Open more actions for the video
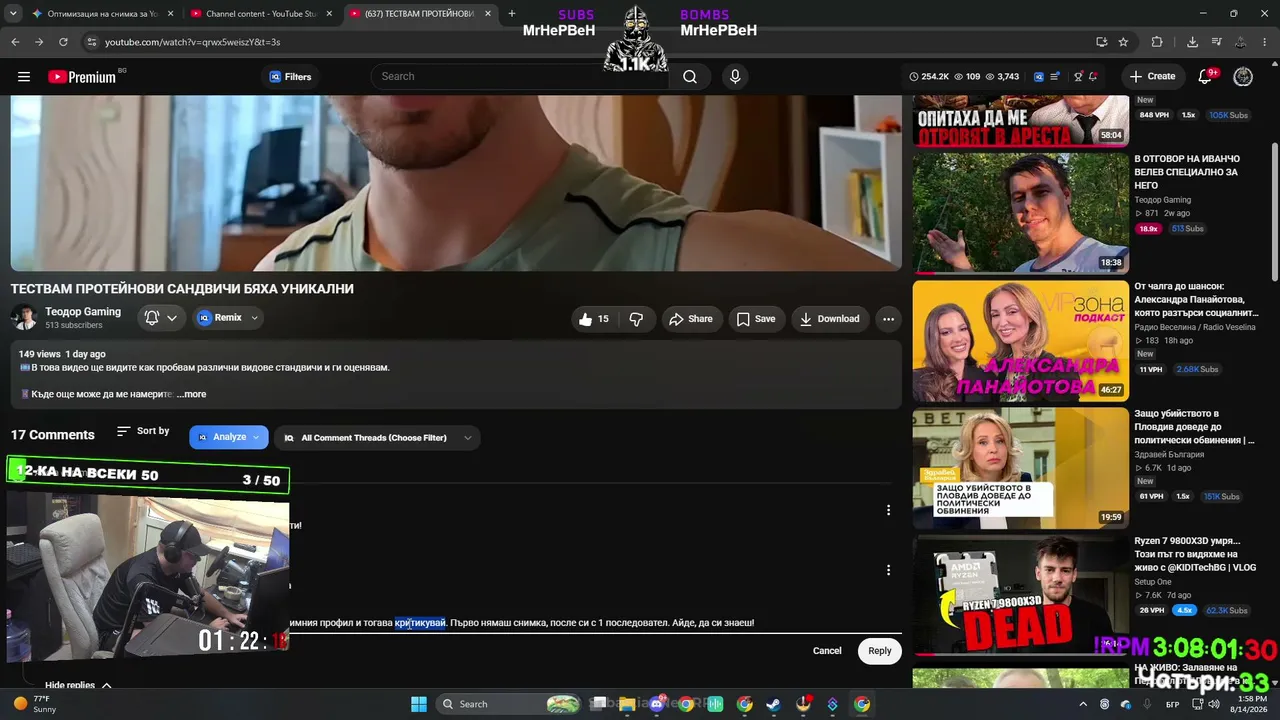Image resolution: width=1280 pixels, height=720 pixels. click(888, 319)
